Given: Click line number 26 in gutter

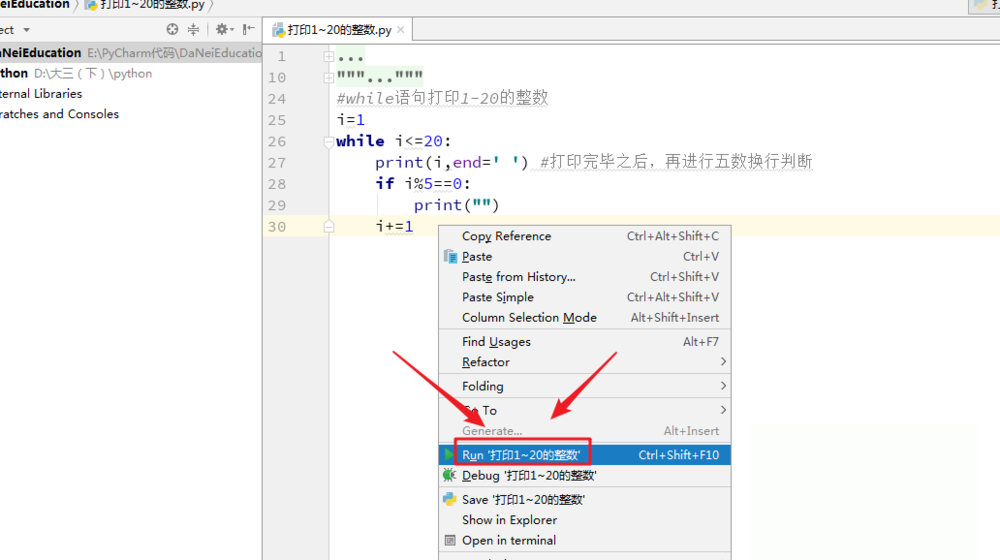Looking at the screenshot, I should click(x=277, y=142).
